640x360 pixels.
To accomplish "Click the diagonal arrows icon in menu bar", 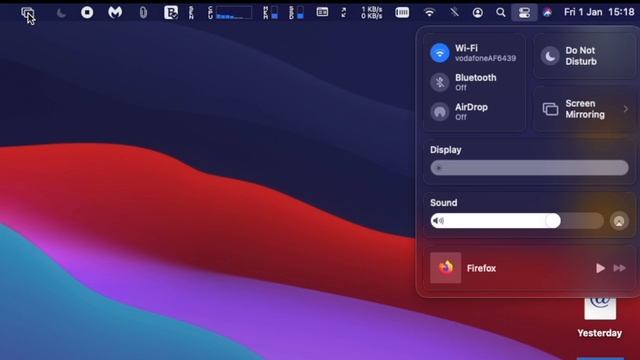I will pos(344,13).
